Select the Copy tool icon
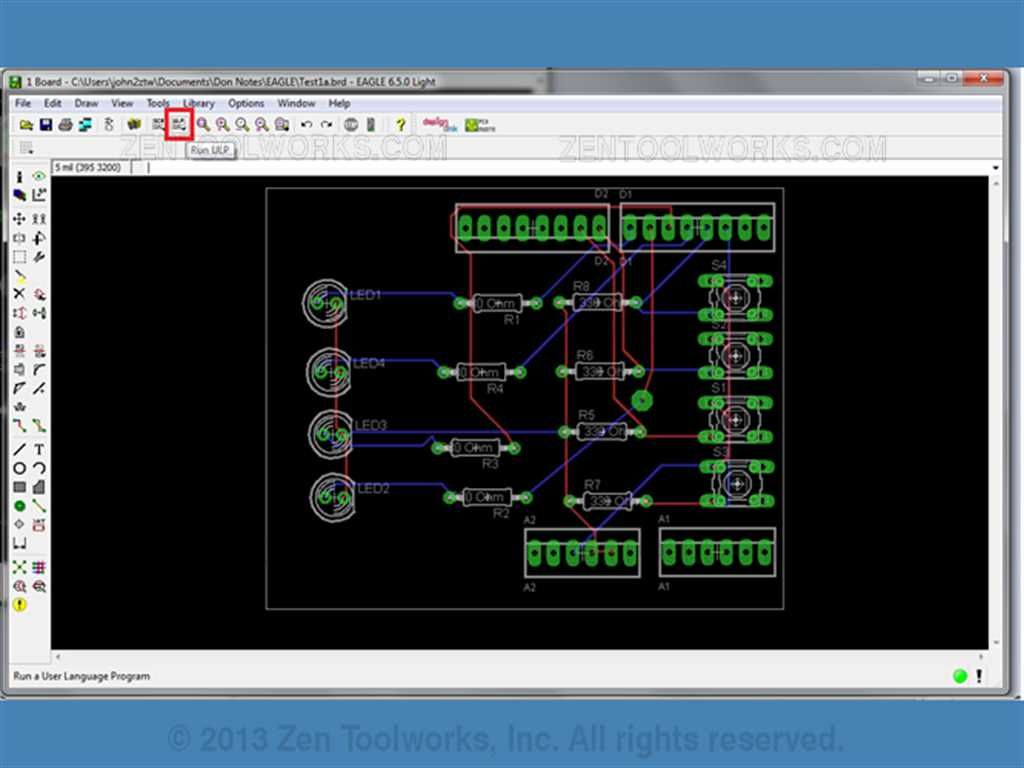This screenshot has width=1024, height=768. pos(39,219)
